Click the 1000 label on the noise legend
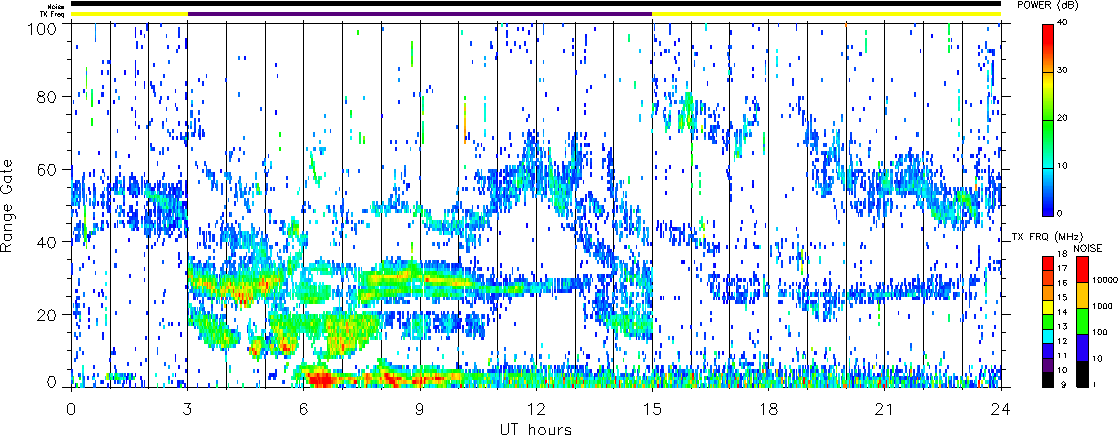 coord(1102,306)
